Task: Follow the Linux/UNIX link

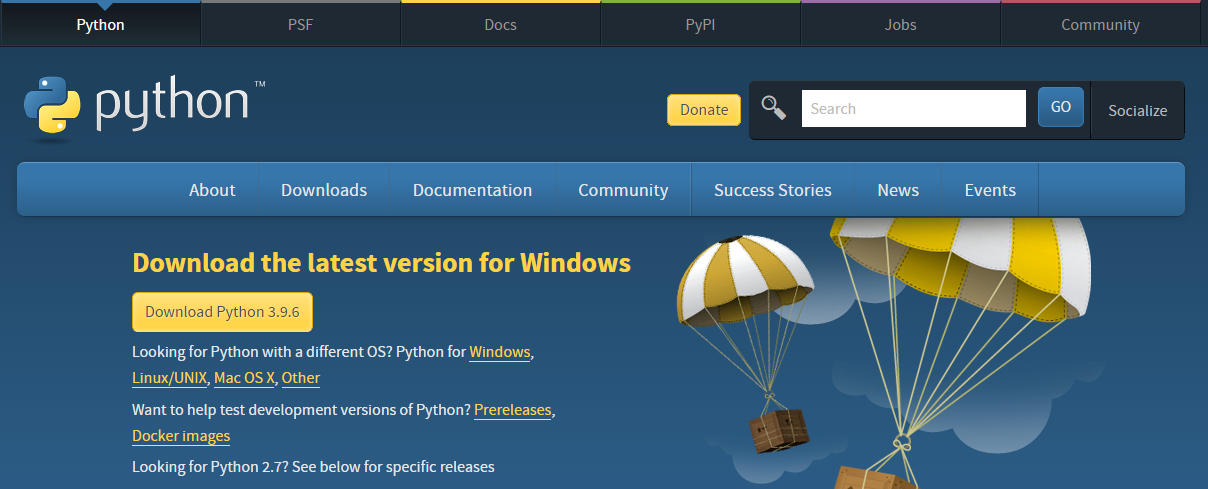Action: click(x=170, y=378)
